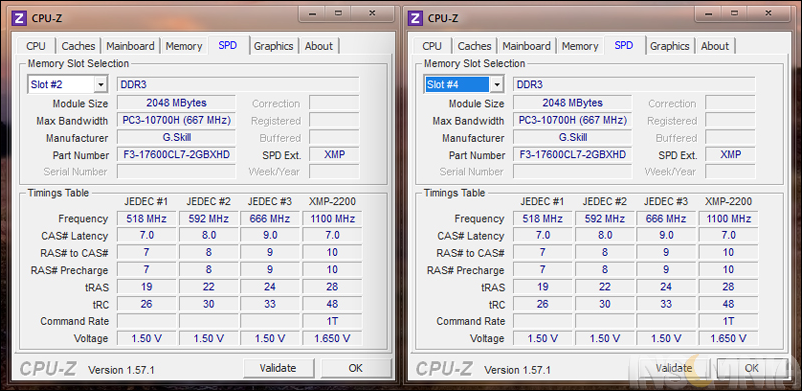Click G.Skill manufacturer field in right window
The height and width of the screenshot is (391, 802).
tap(572, 138)
